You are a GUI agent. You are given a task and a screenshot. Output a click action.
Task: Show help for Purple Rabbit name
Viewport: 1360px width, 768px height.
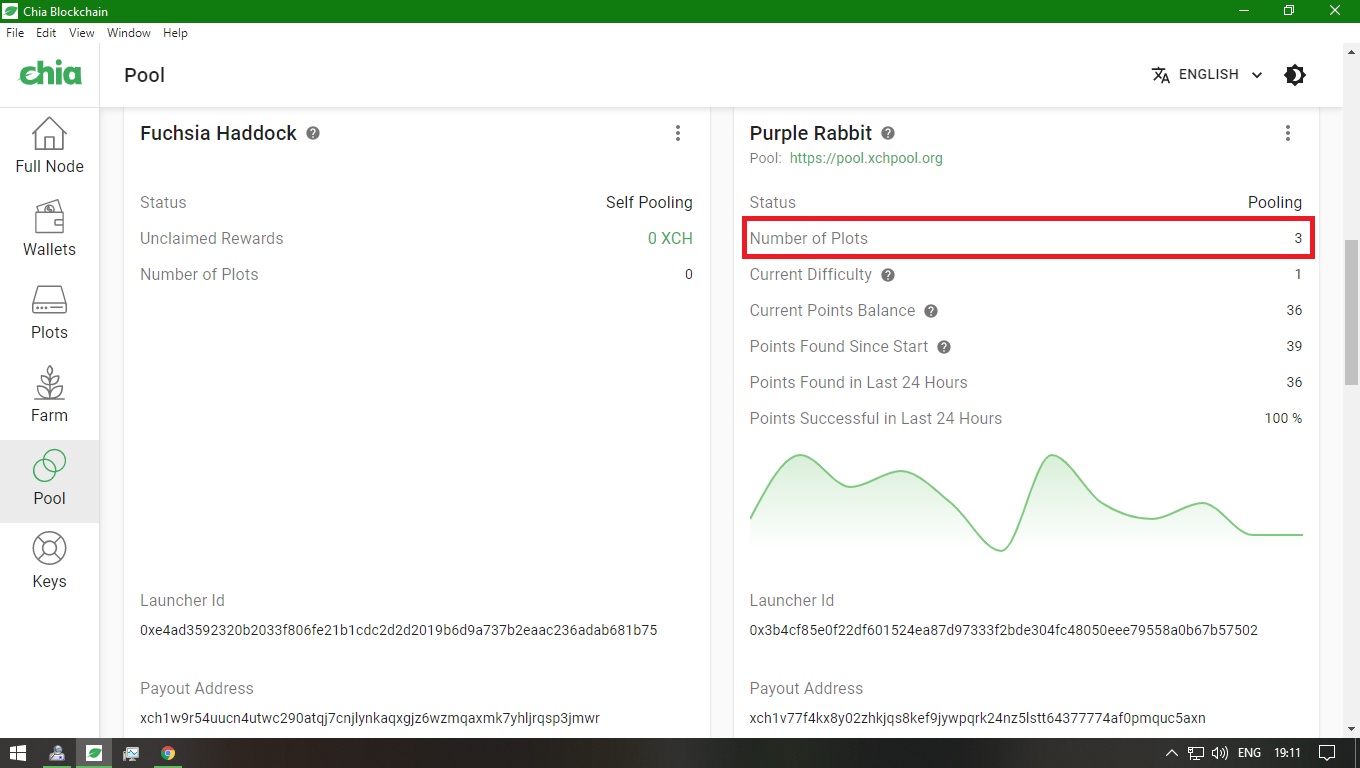888,133
